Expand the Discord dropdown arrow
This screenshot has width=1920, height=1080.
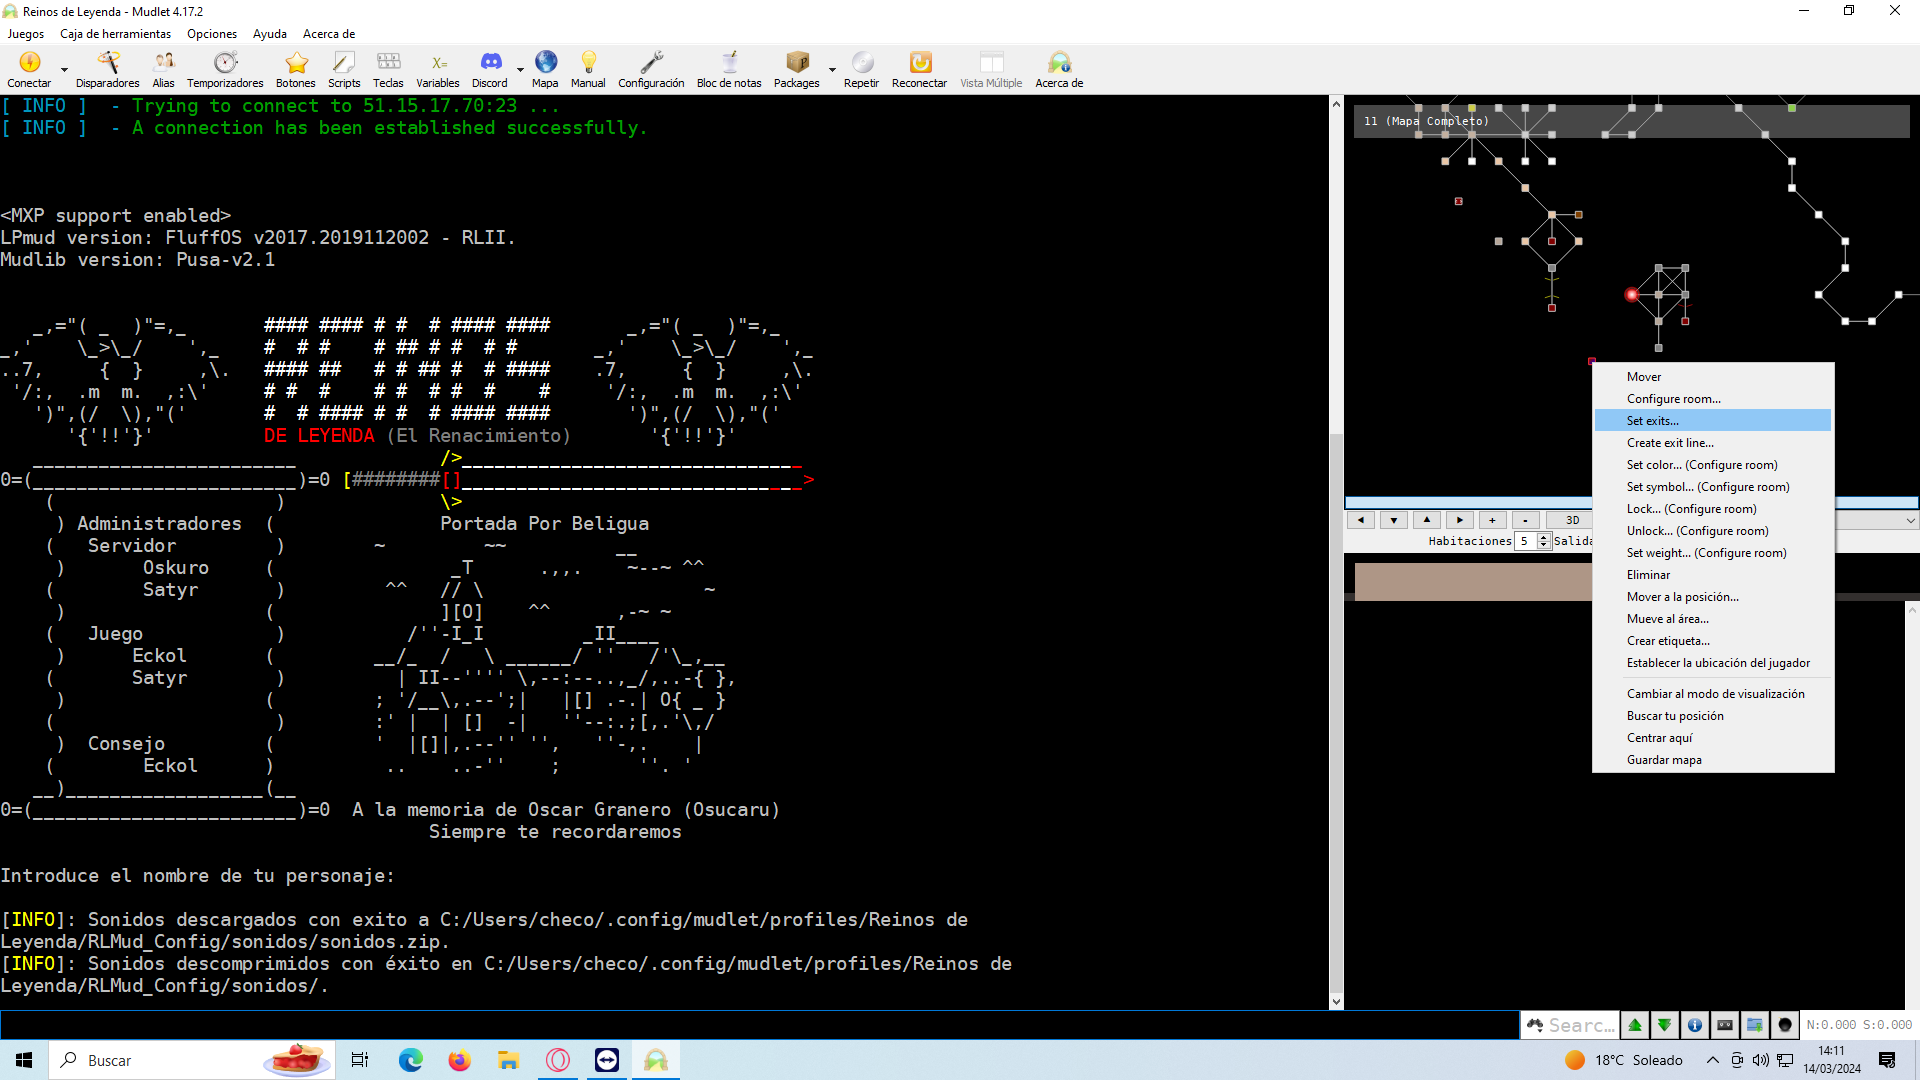[520, 70]
